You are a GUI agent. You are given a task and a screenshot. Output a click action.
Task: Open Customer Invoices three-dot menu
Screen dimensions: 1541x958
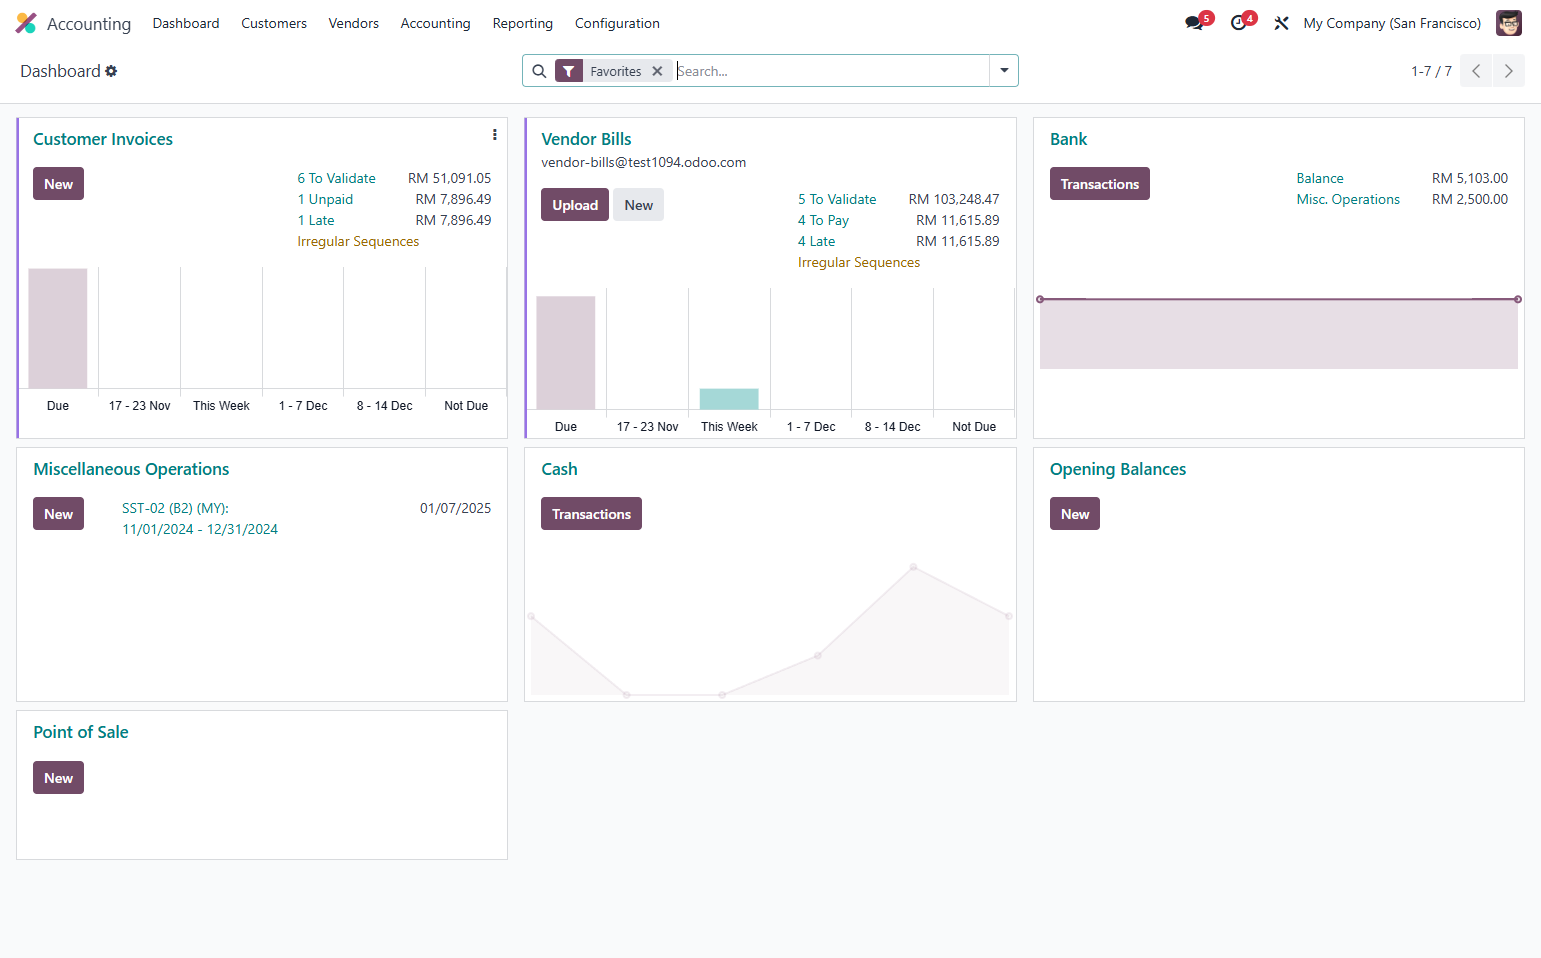(494, 135)
